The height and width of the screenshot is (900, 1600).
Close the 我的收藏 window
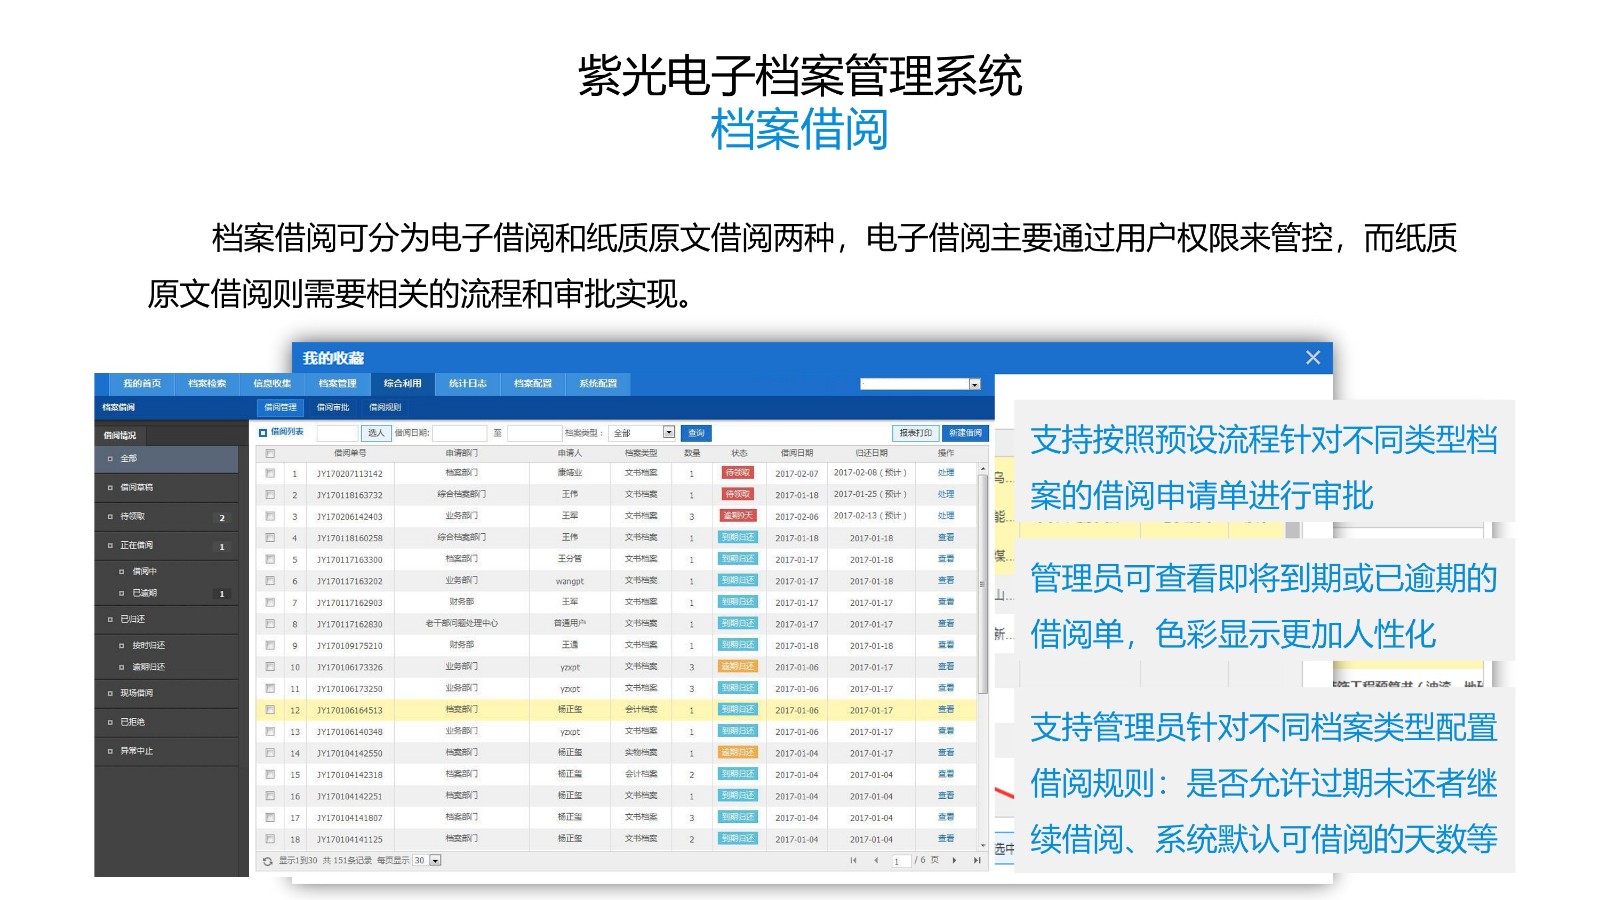tap(1312, 358)
